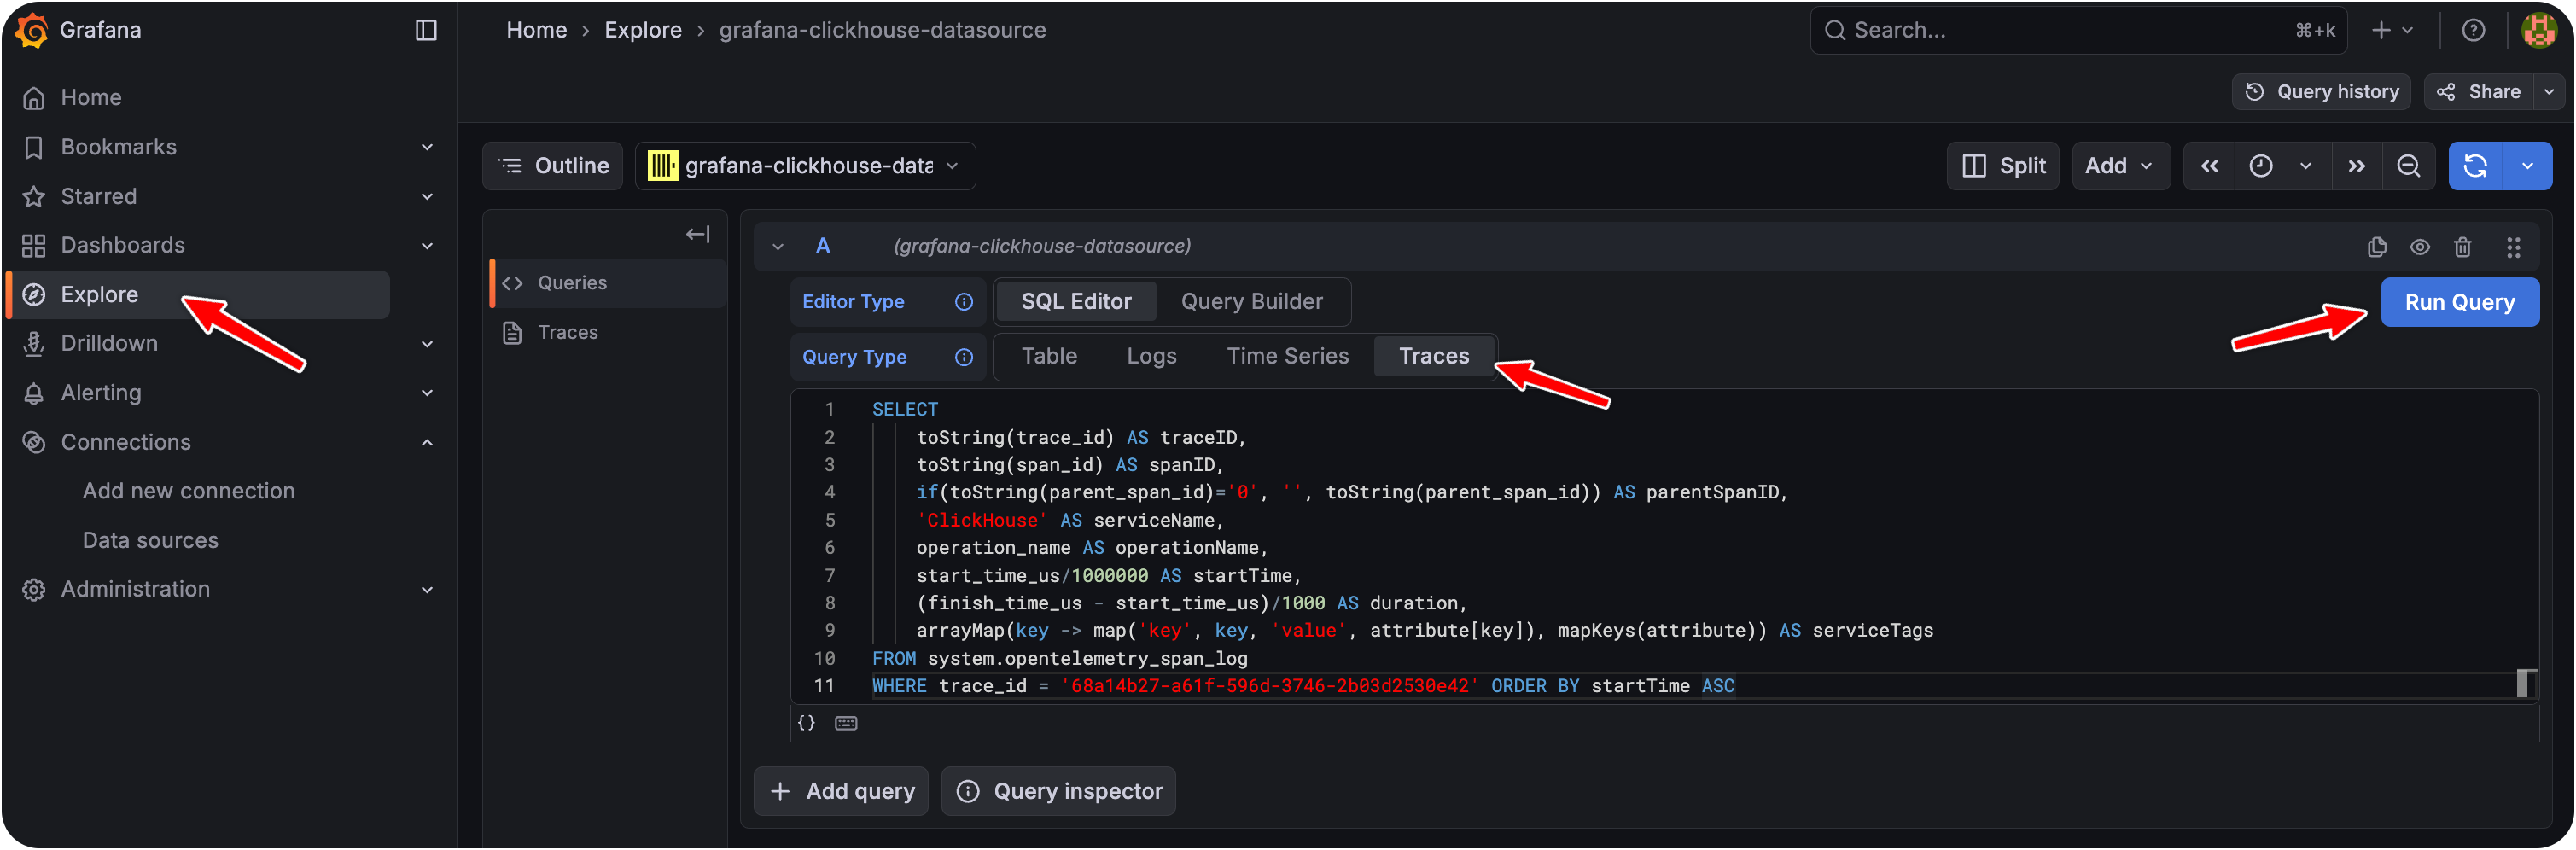Switch to the Query Builder tab

pos(1252,301)
